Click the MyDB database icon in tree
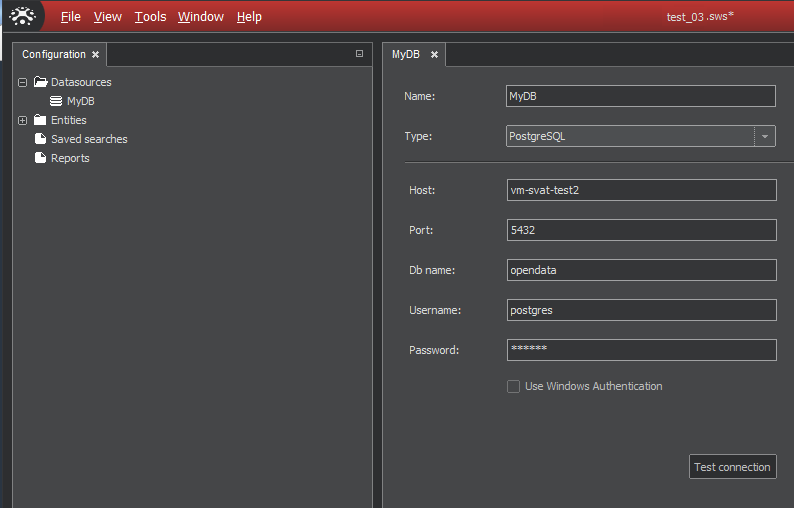Screen dimensions: 794x508 [57, 101]
